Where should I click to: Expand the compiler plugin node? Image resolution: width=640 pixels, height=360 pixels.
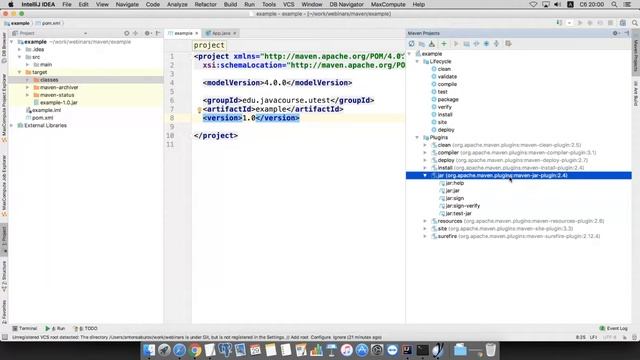[425, 153]
